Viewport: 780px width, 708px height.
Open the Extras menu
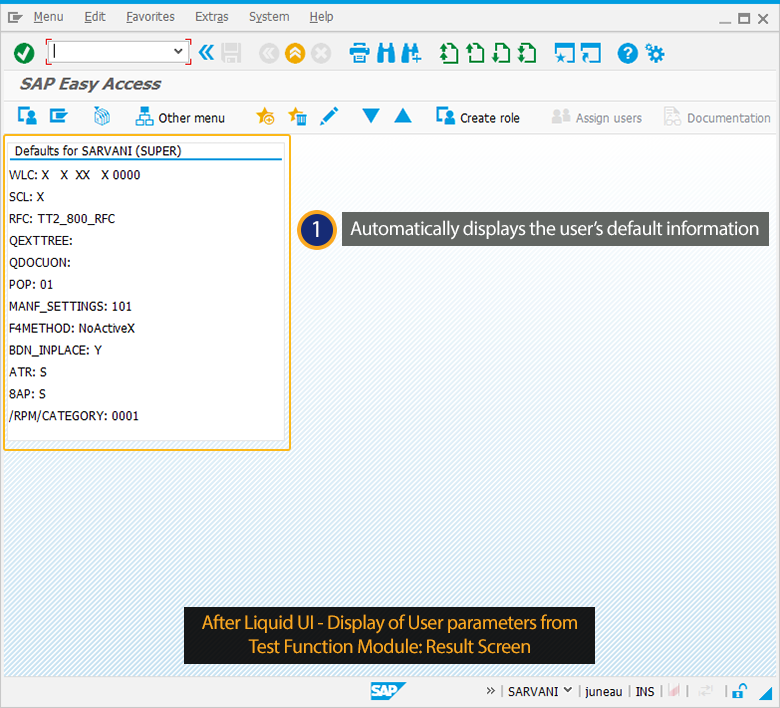click(x=211, y=17)
